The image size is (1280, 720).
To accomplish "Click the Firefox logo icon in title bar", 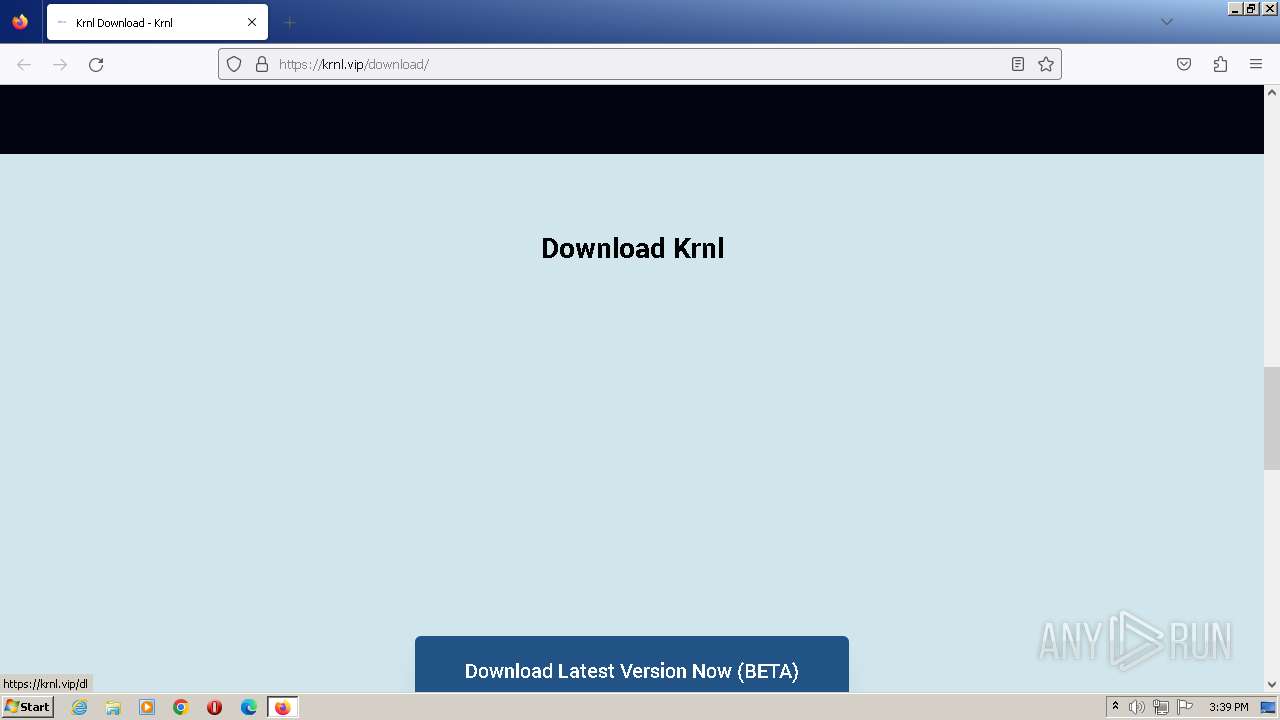I will (20, 22).
